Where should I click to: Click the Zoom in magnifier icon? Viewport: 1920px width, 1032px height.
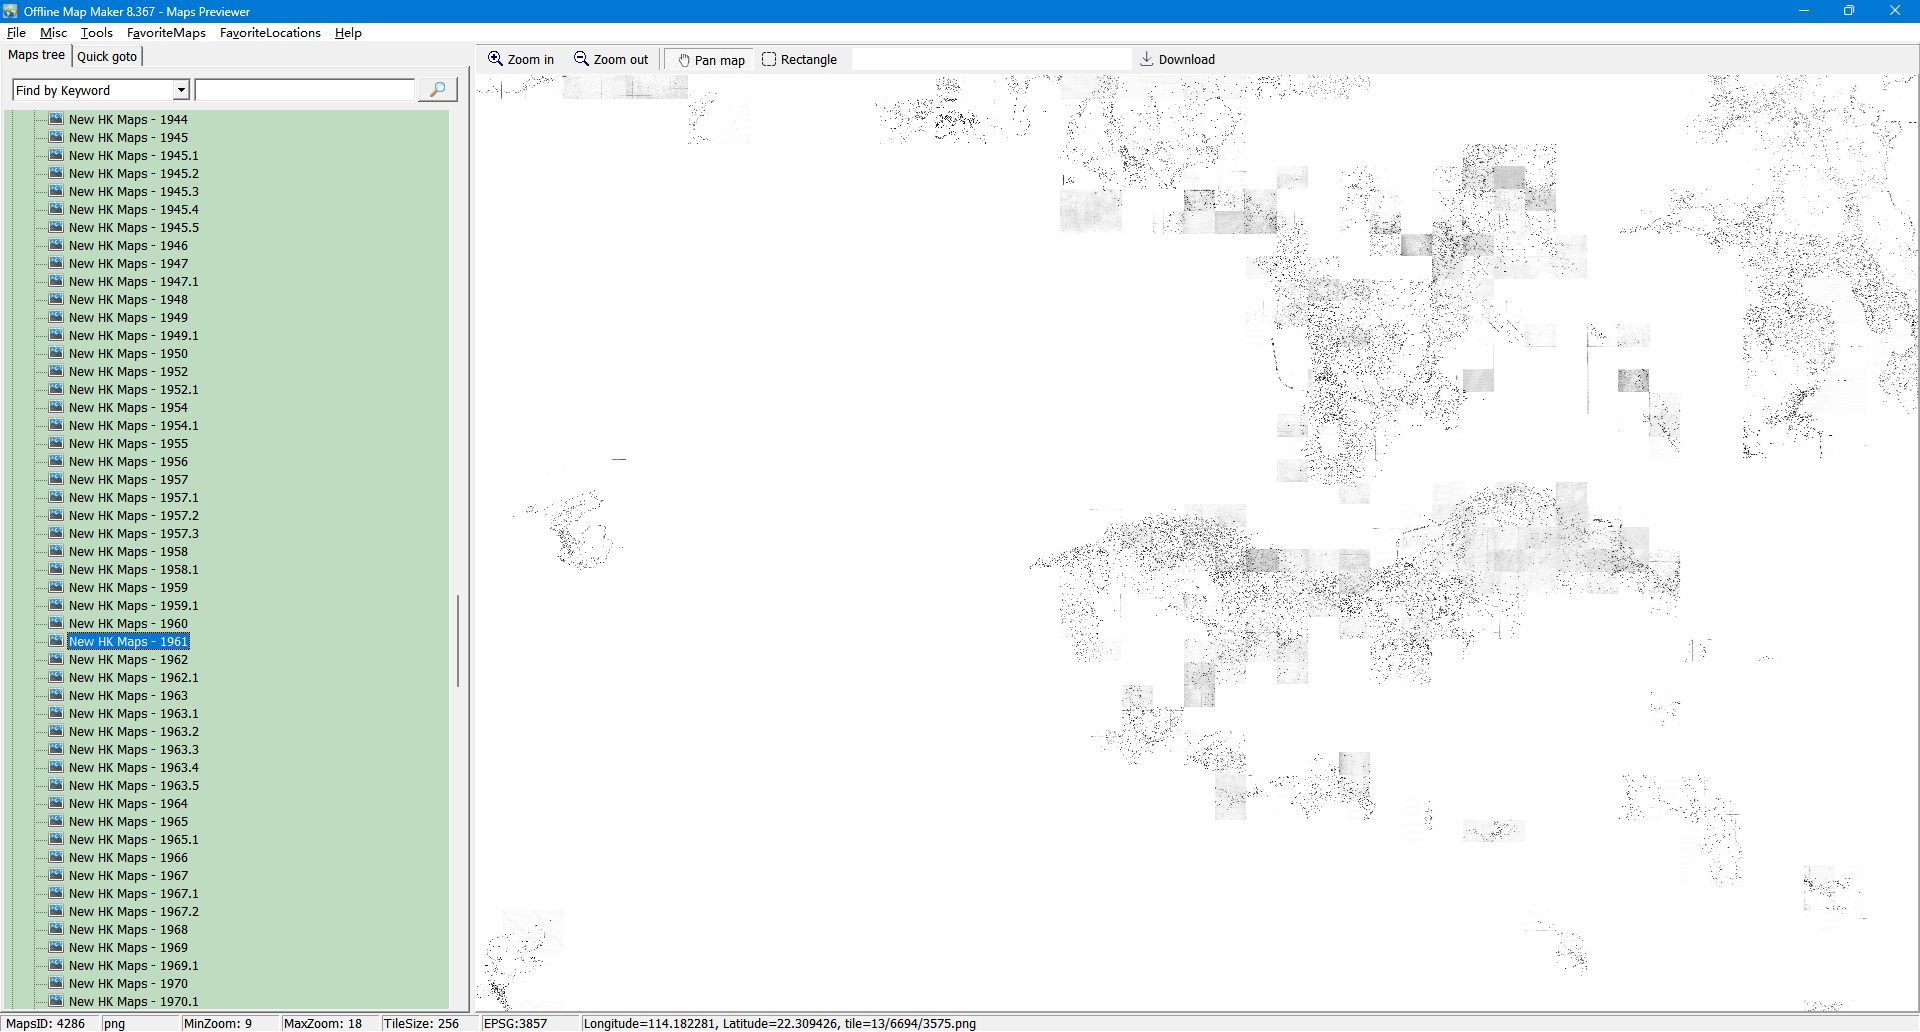point(495,59)
